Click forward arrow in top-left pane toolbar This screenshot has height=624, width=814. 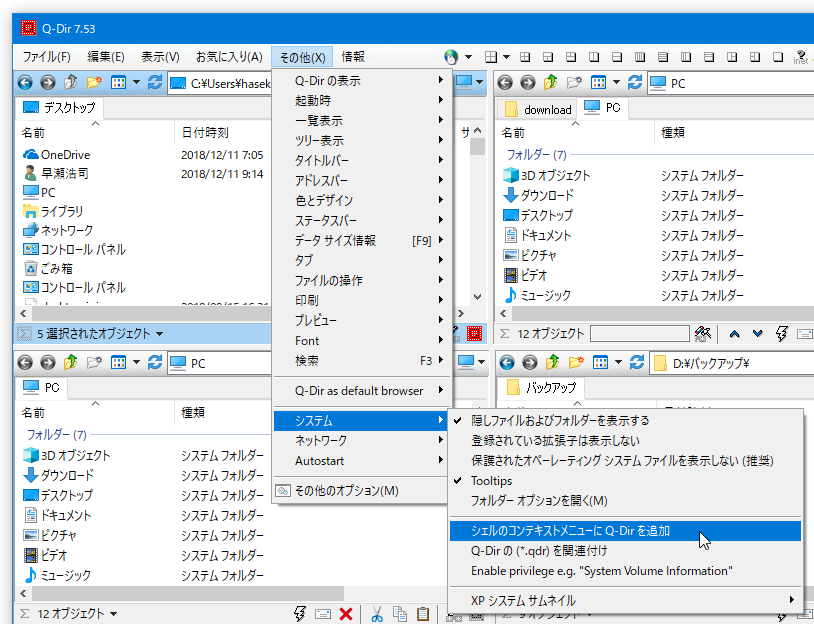(x=48, y=83)
